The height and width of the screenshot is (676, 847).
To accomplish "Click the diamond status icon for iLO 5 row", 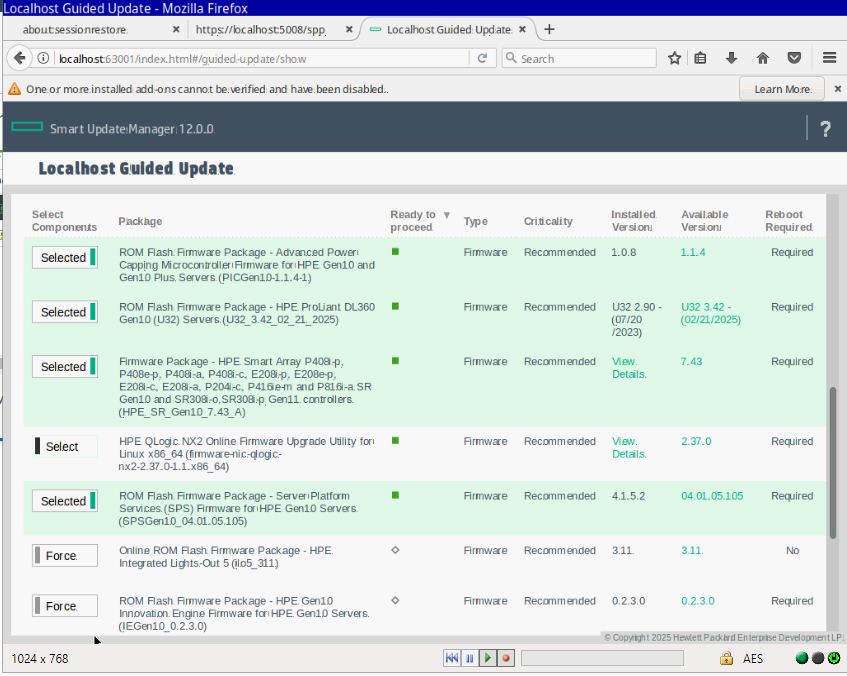I will click(x=395, y=550).
